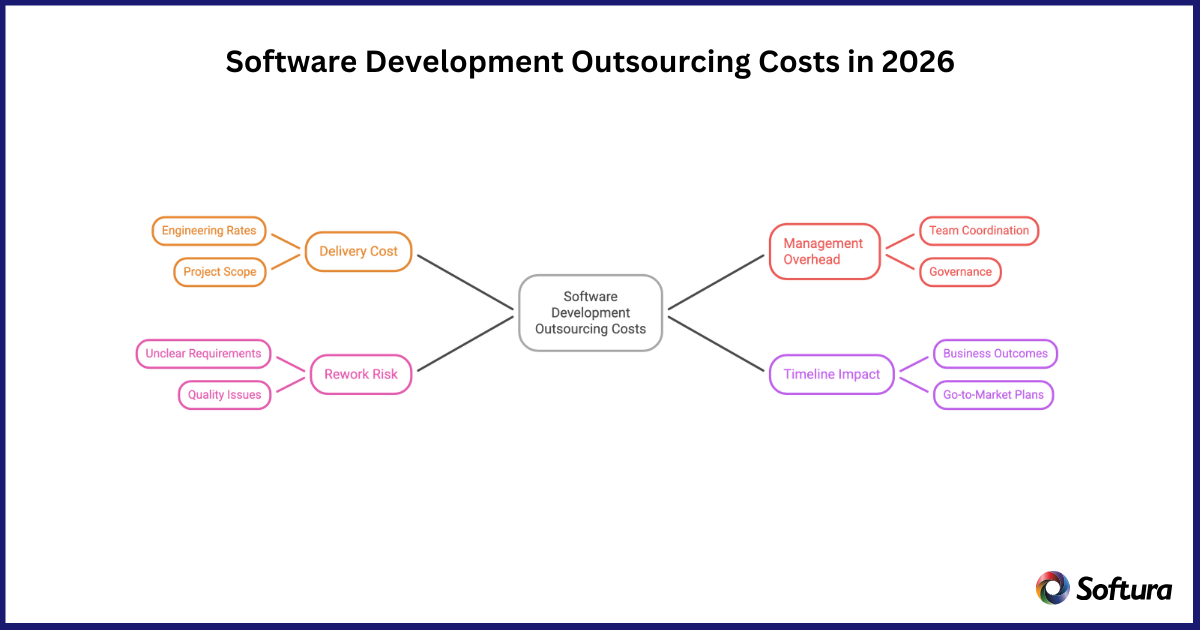Select the Delivery Cost node
Screen dimensions: 1200x630
coord(358,251)
